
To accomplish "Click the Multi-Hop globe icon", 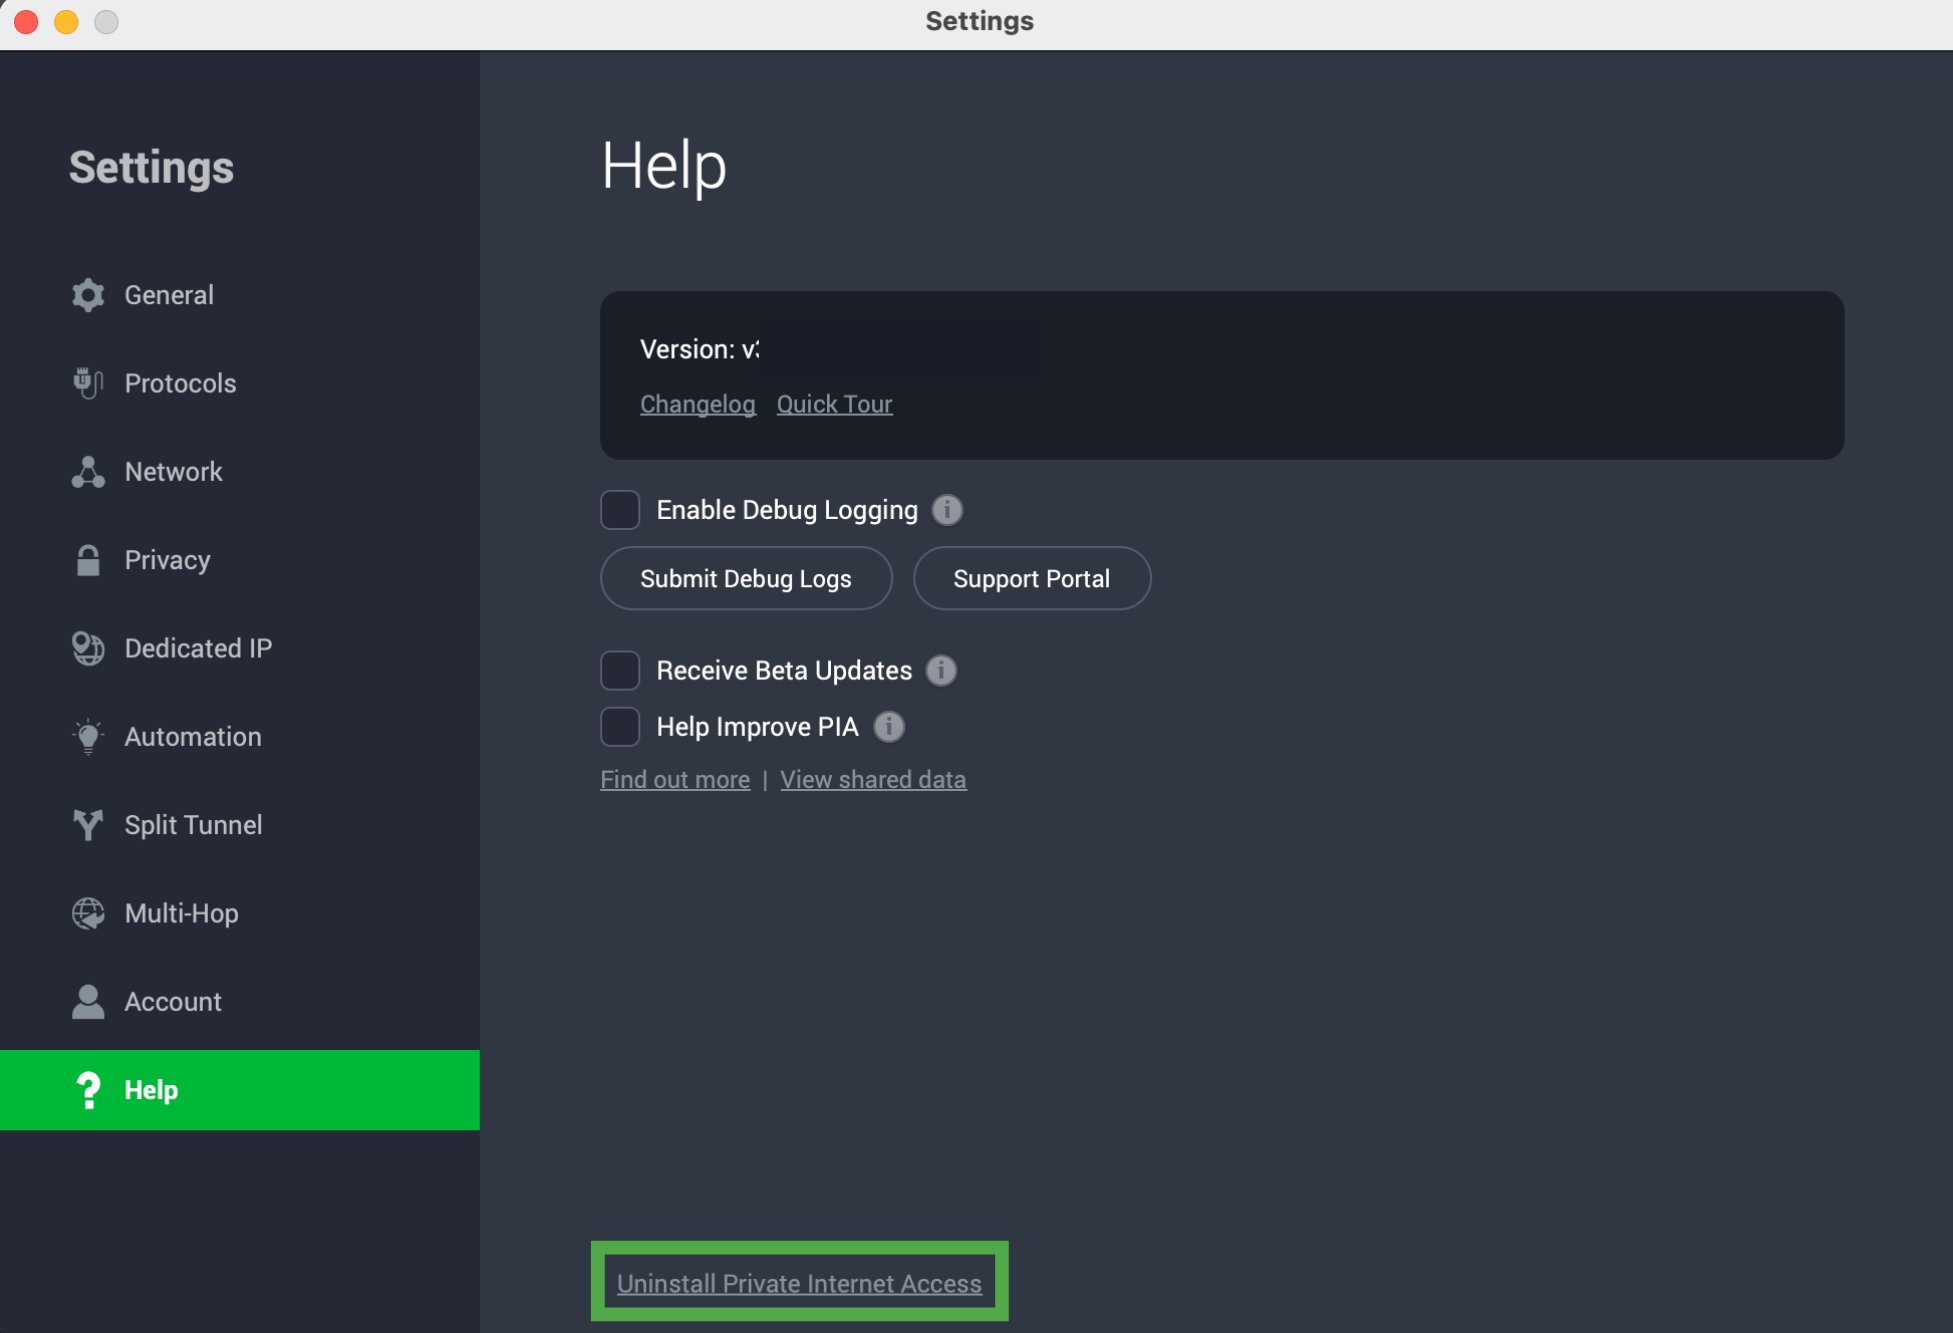I will 88,913.
